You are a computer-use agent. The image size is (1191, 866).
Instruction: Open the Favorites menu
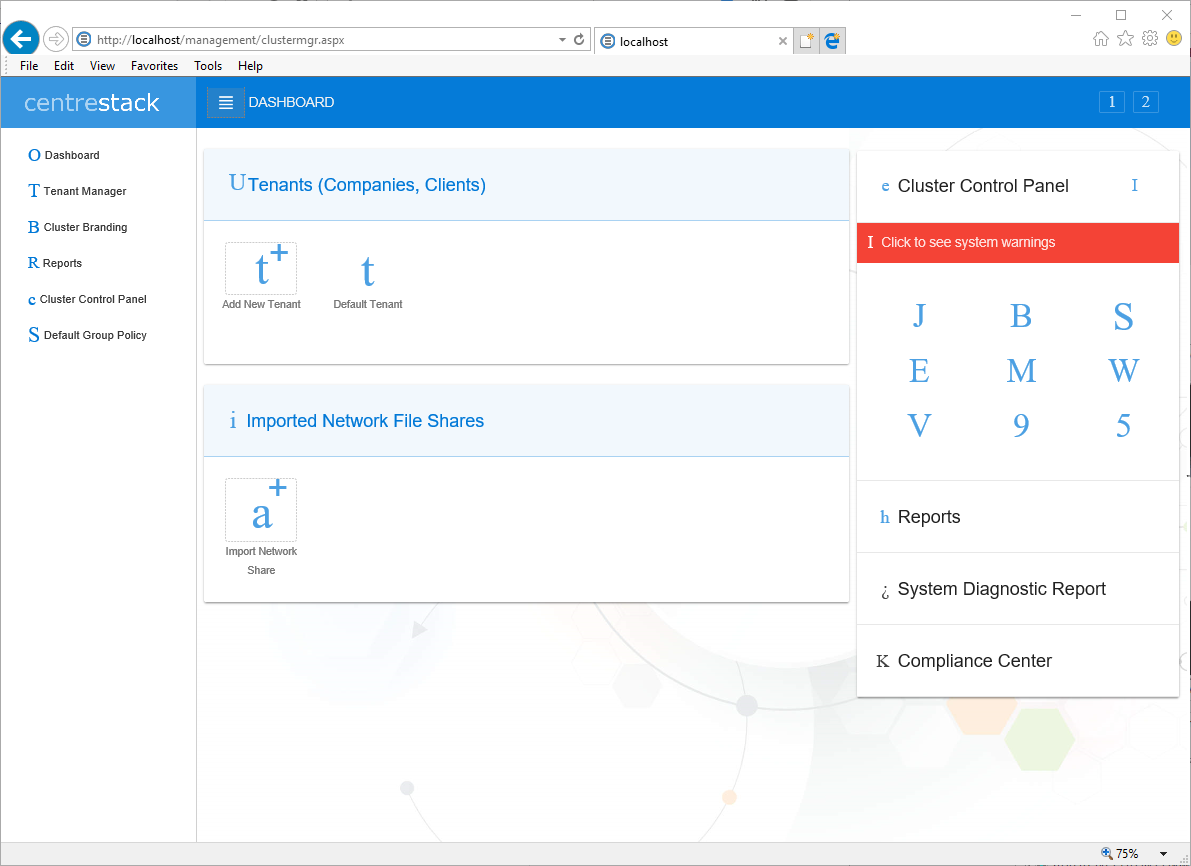154,66
